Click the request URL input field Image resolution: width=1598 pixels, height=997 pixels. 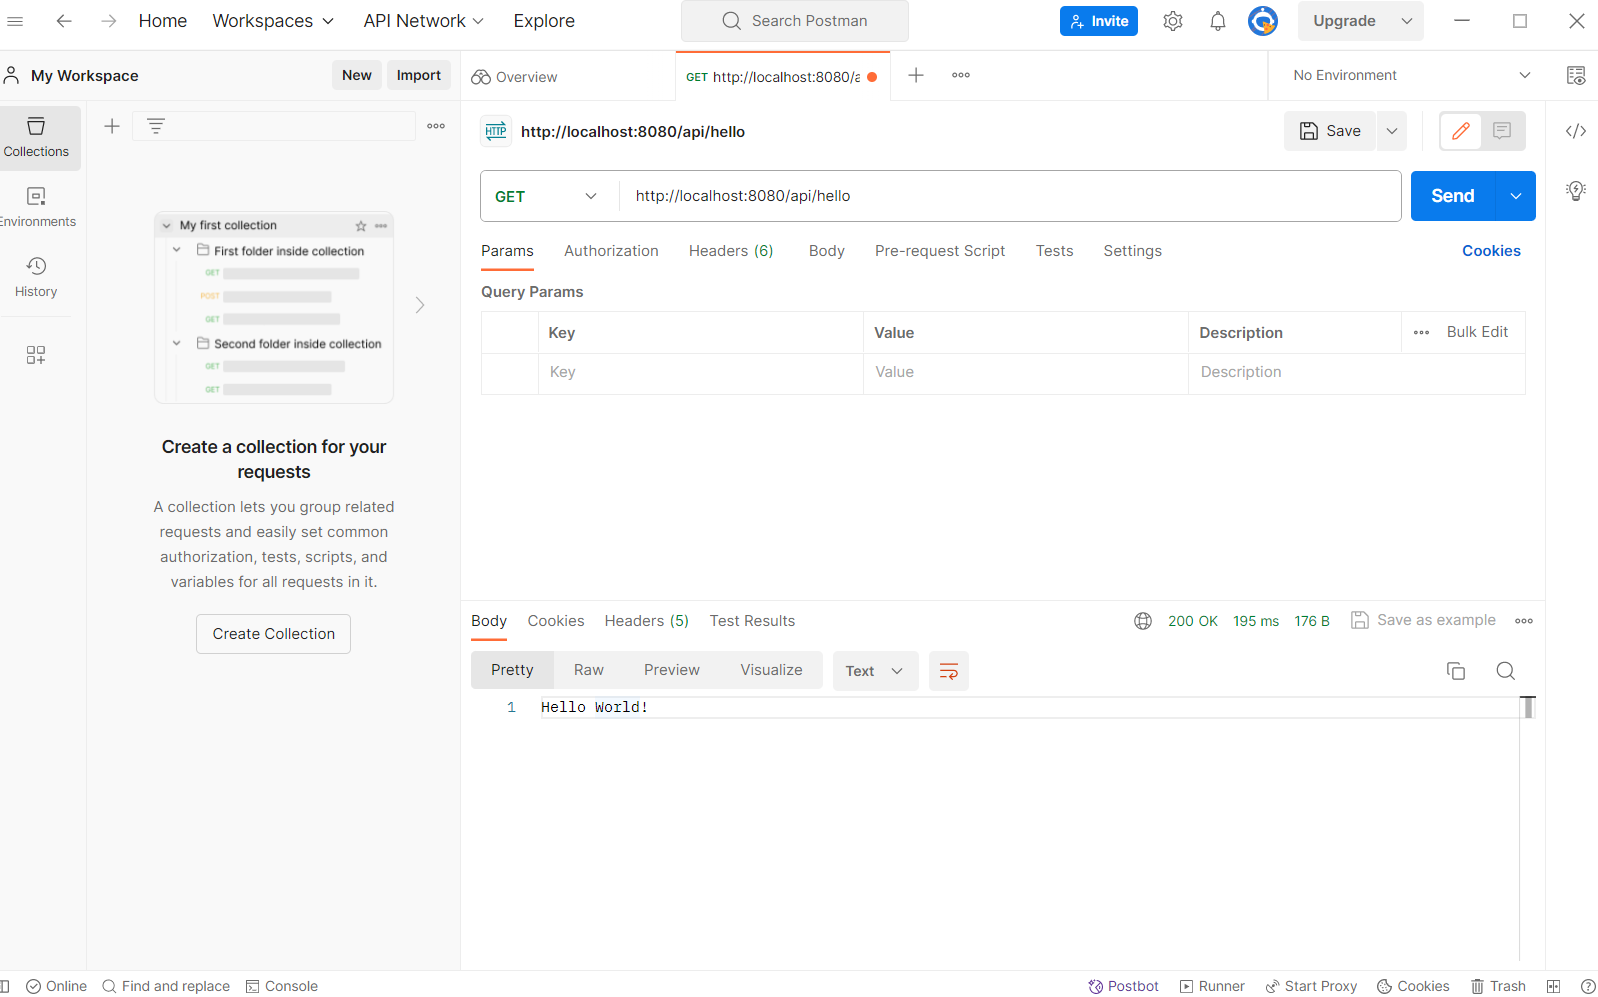coord(1010,196)
